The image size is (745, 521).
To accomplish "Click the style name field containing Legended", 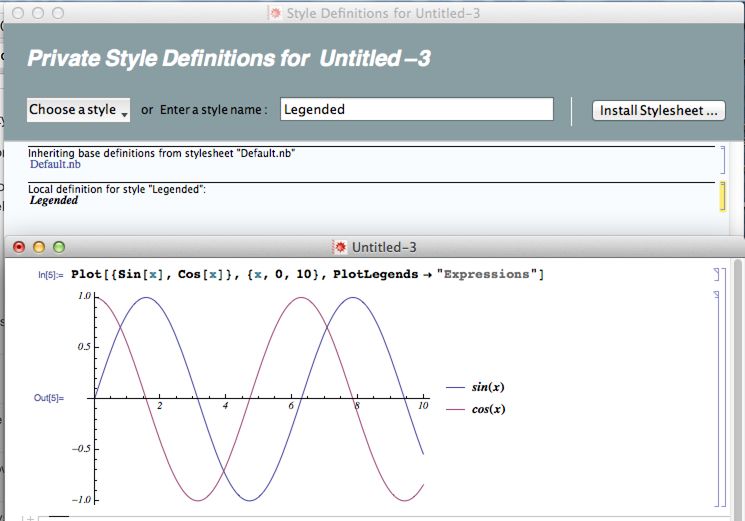I will [x=417, y=109].
